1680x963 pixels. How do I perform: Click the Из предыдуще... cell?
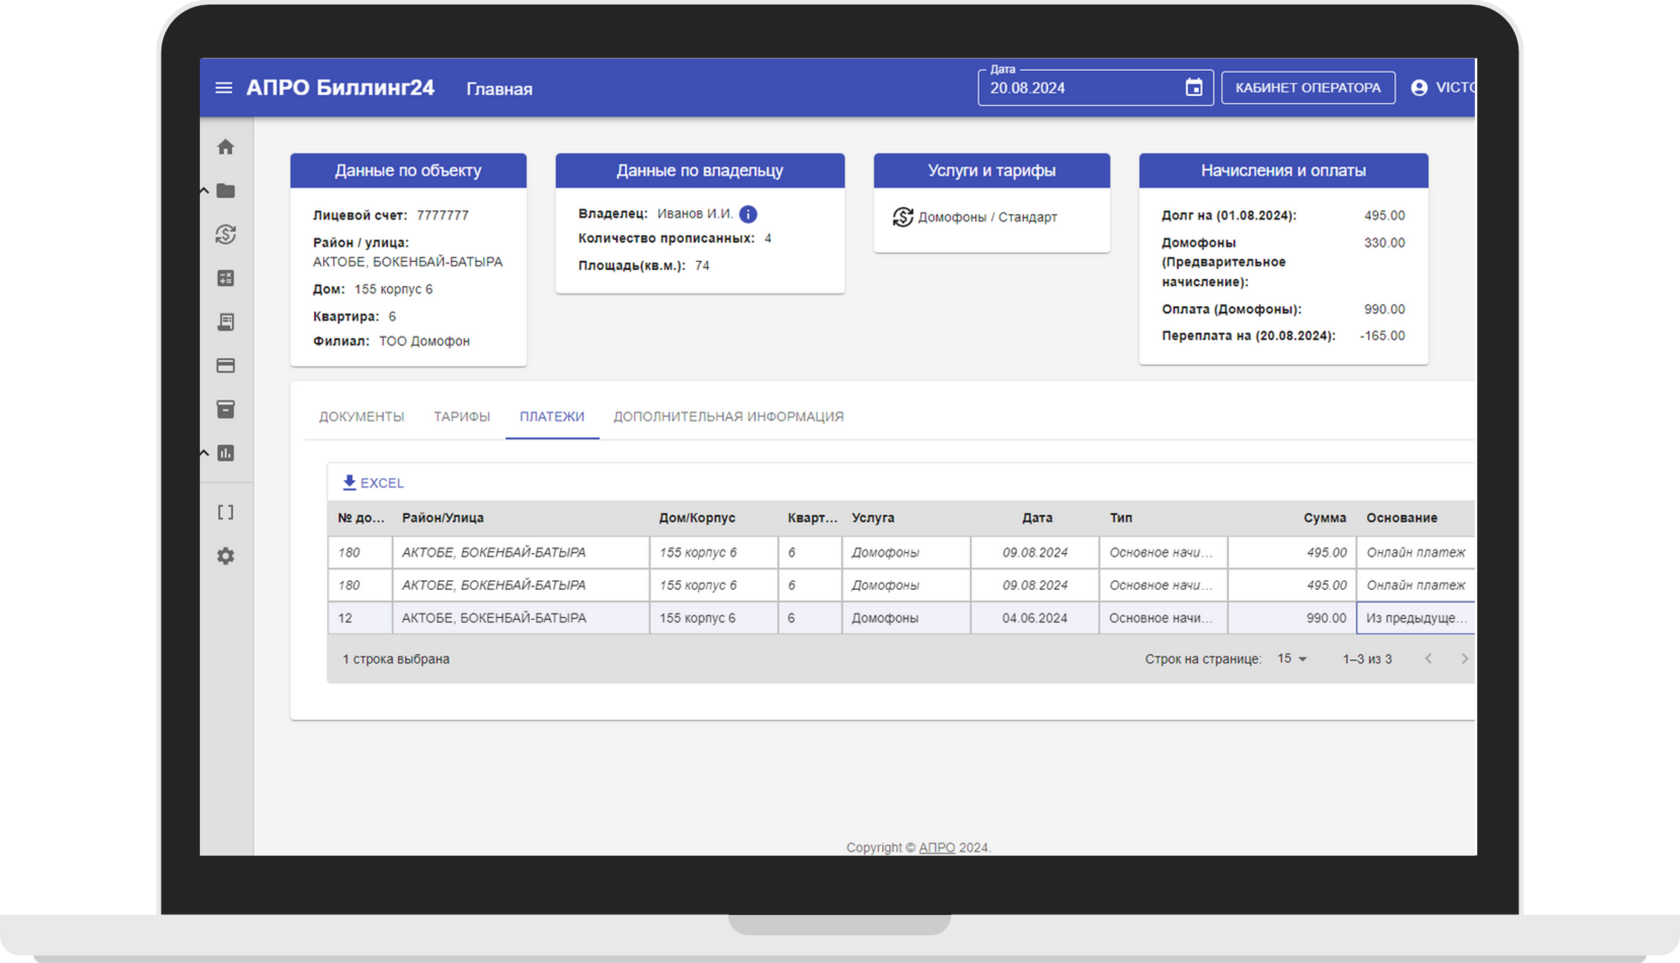tap(1416, 618)
